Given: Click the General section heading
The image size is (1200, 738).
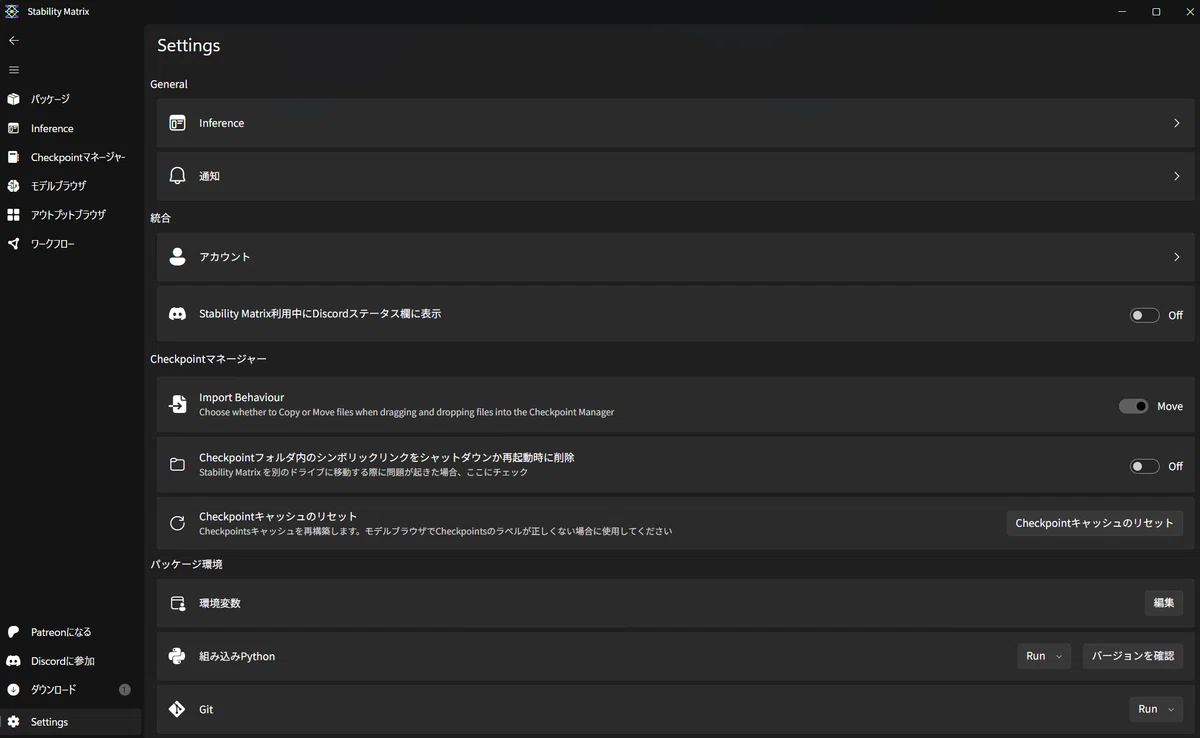Looking at the screenshot, I should (x=169, y=84).
